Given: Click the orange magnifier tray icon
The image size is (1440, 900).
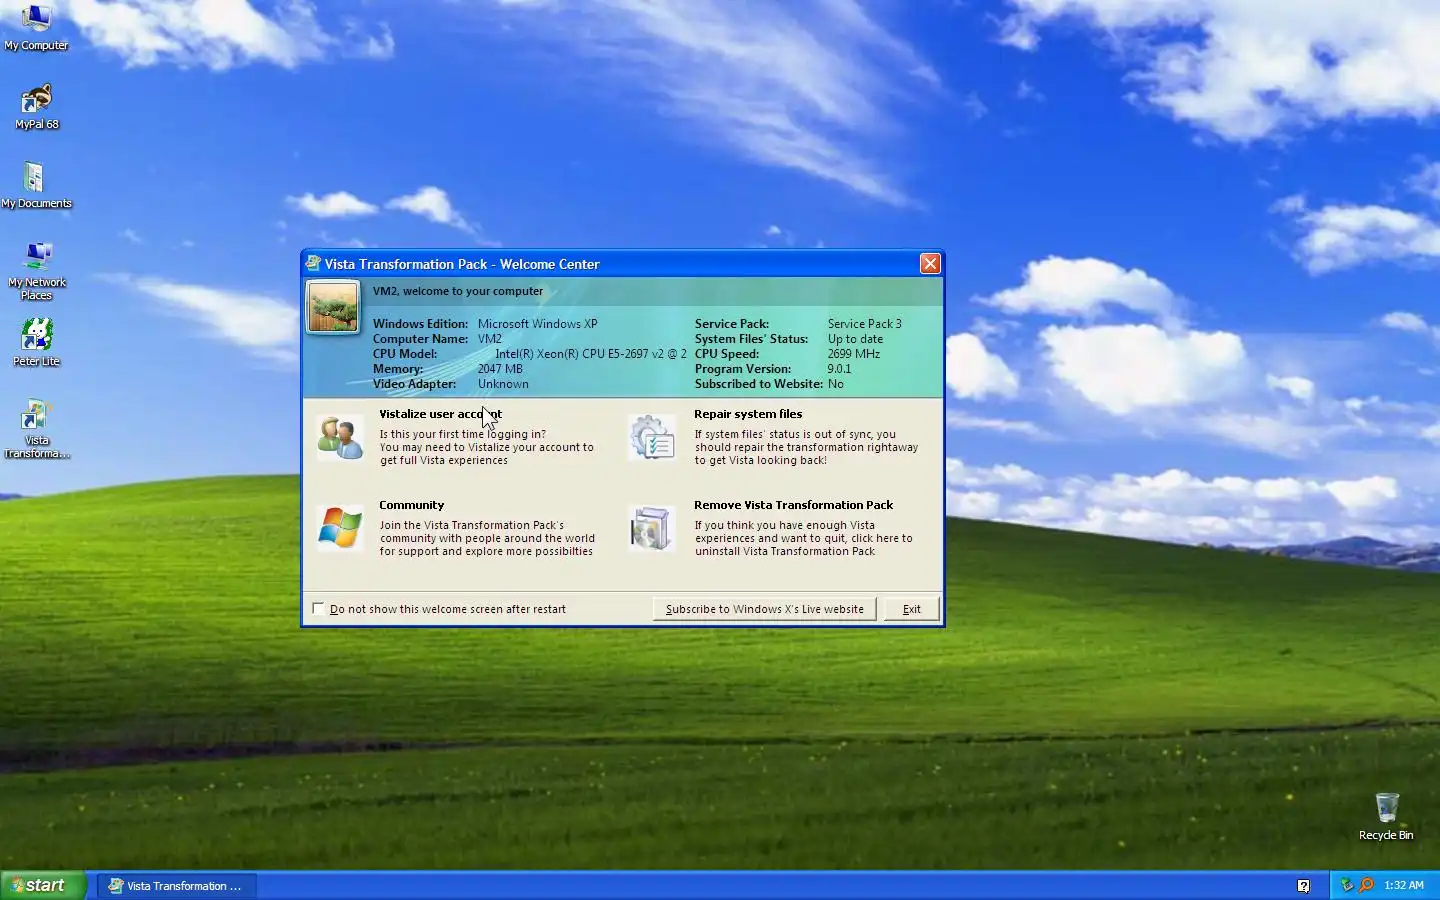Looking at the screenshot, I should (1366, 885).
